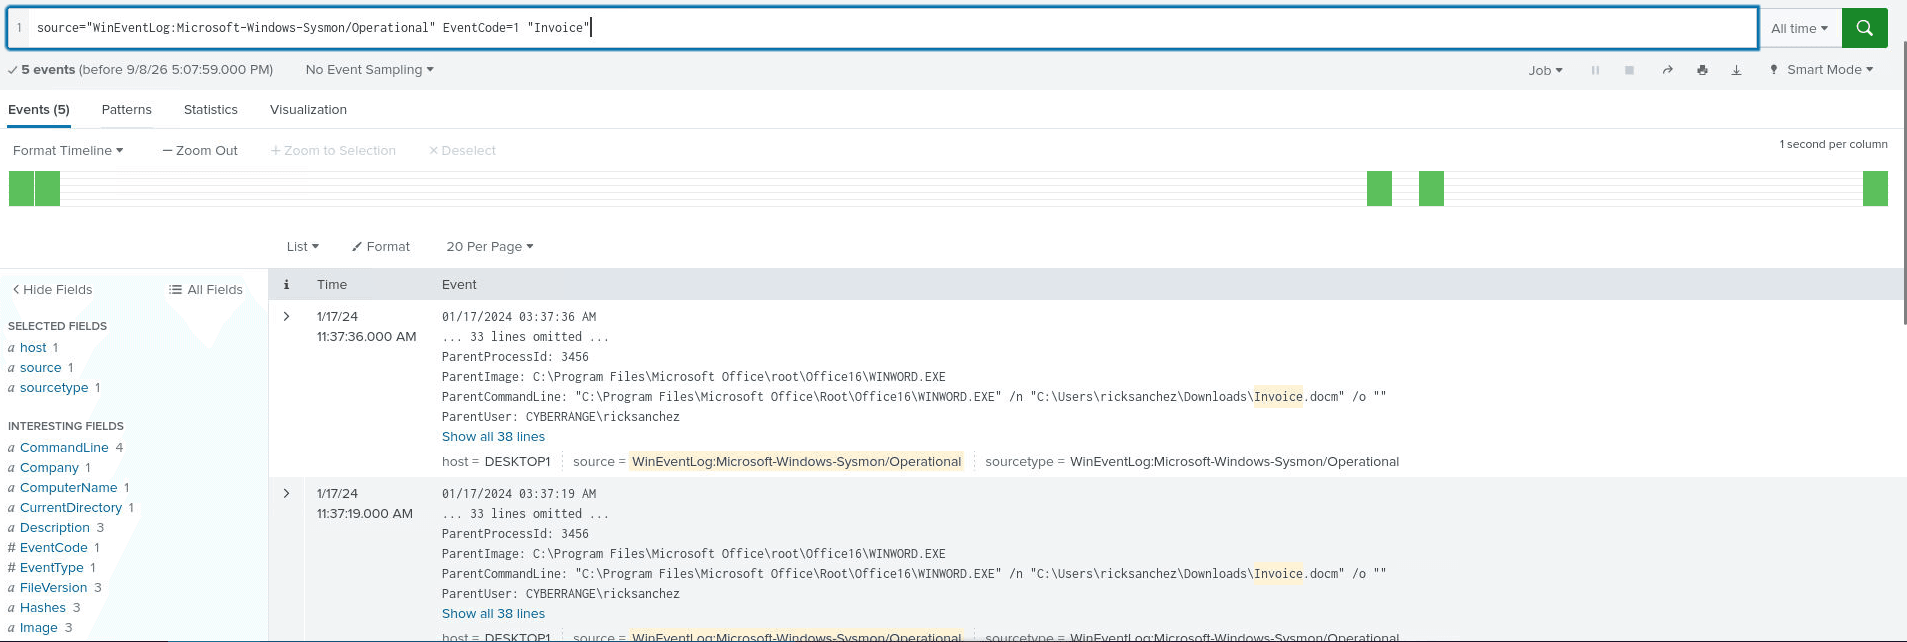Share the search job
This screenshot has width=1907, height=642.
(x=1667, y=70)
